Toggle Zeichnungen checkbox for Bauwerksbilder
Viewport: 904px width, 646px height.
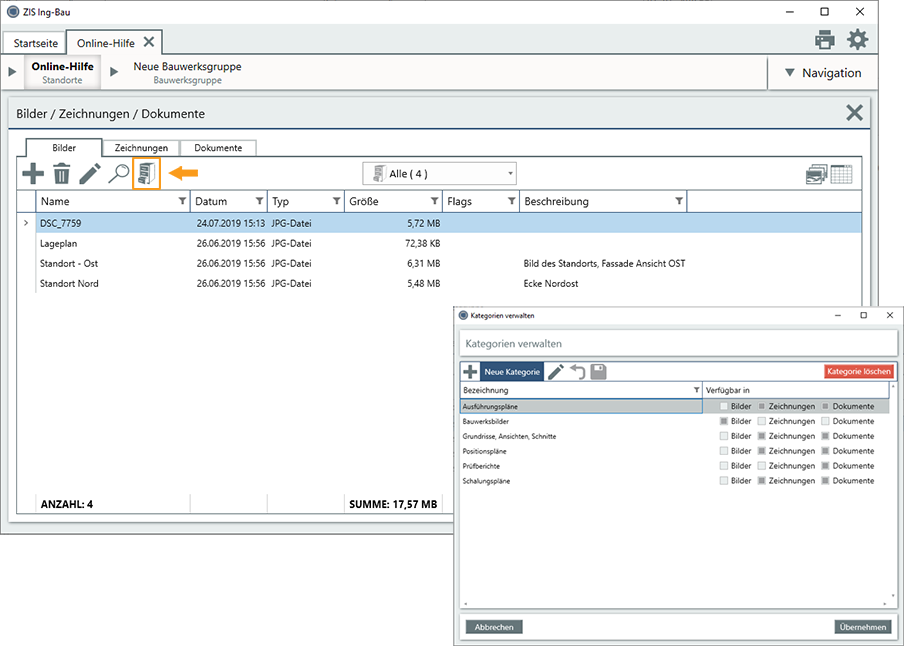point(762,422)
